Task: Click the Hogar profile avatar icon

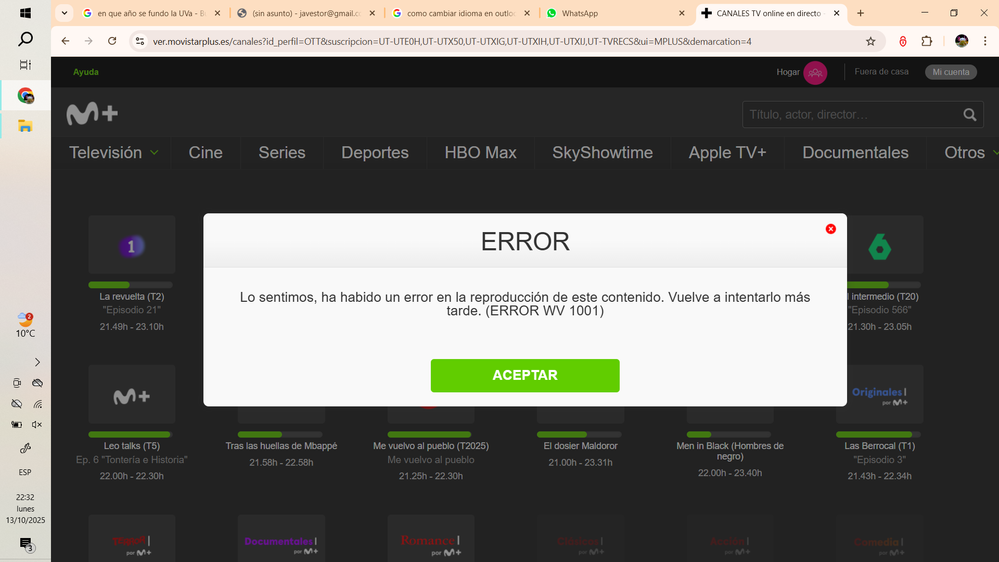Action: click(x=815, y=72)
